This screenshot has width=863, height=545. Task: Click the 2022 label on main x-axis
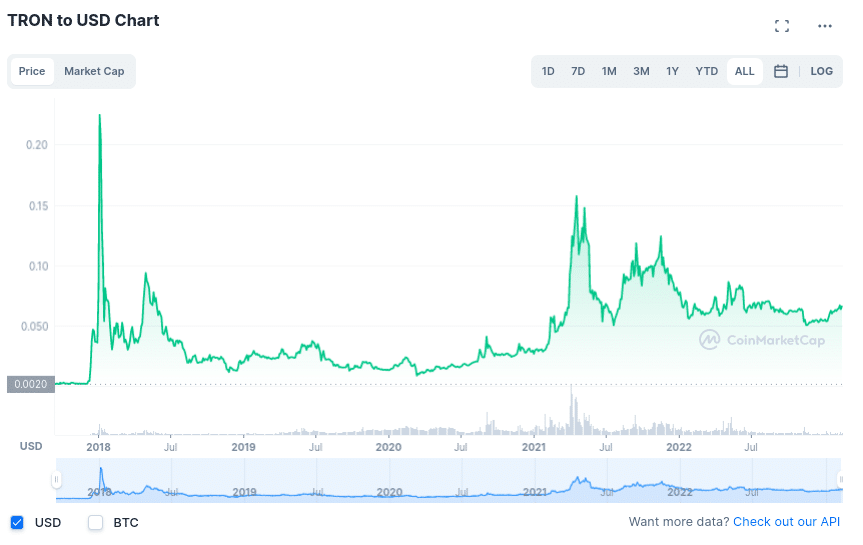click(x=679, y=447)
